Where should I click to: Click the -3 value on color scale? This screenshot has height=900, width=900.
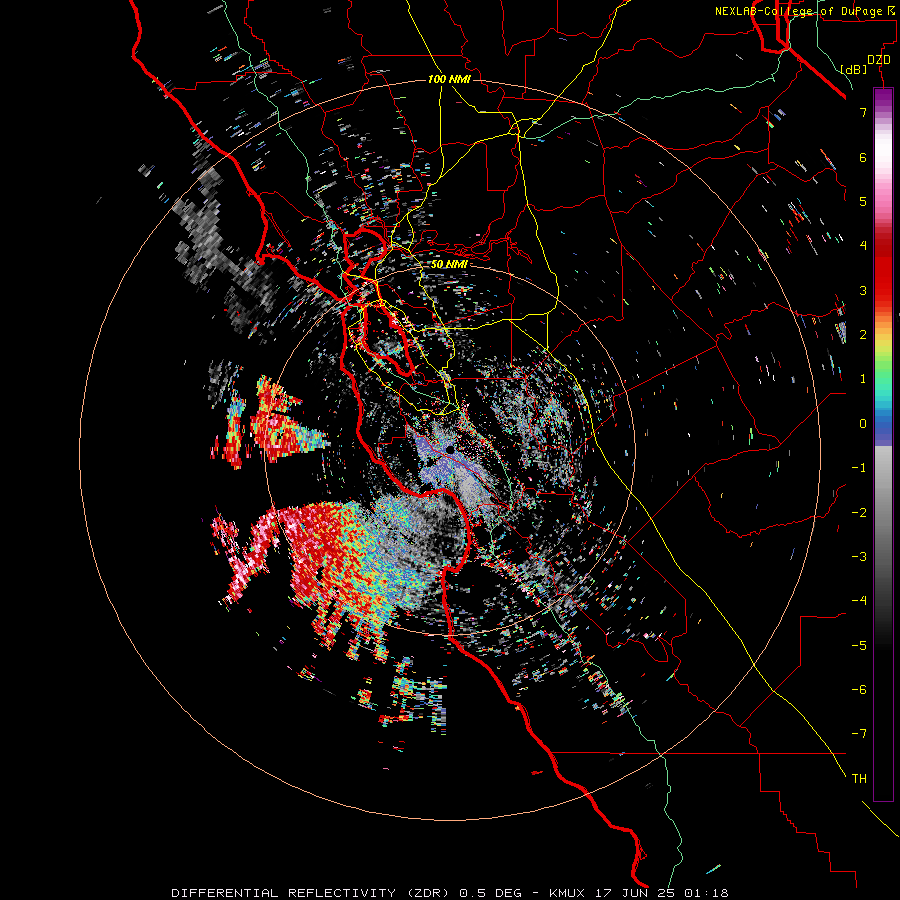[859, 557]
